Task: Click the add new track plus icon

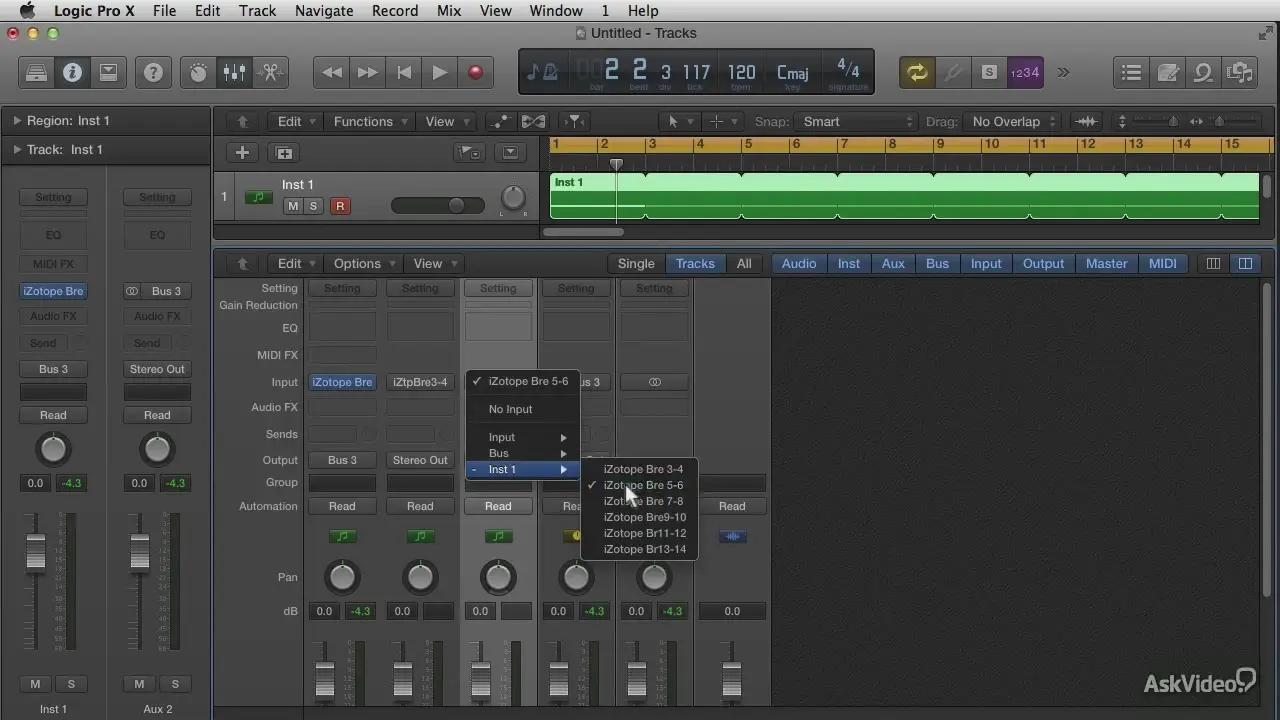Action: [242, 153]
